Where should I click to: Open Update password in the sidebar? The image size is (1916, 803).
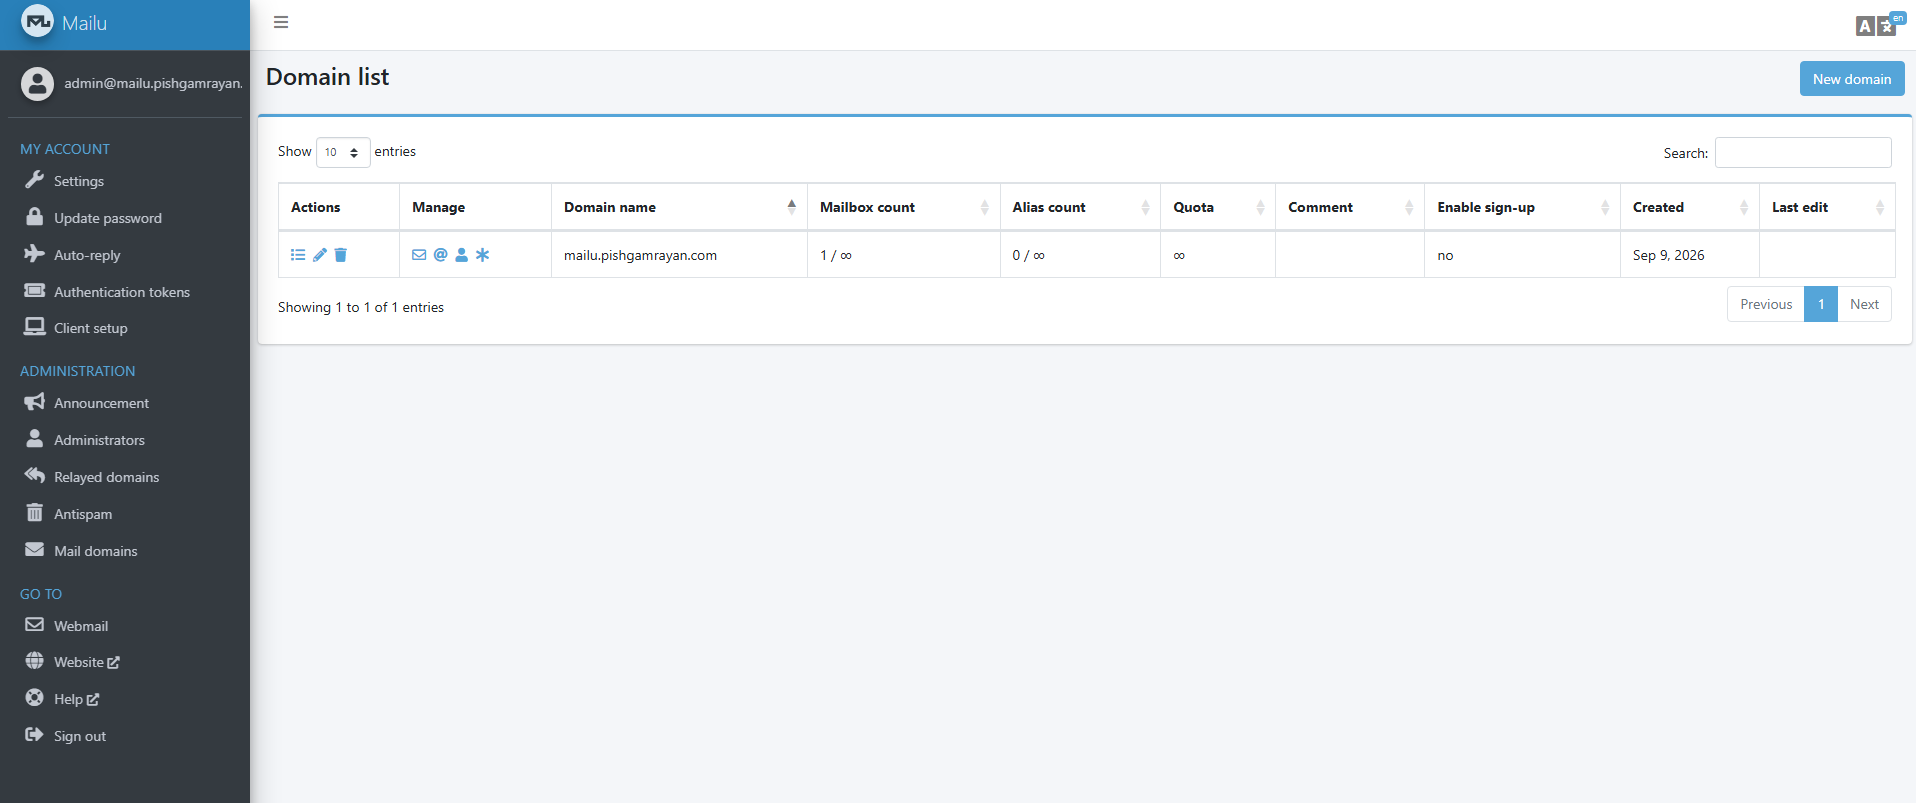coord(125,218)
